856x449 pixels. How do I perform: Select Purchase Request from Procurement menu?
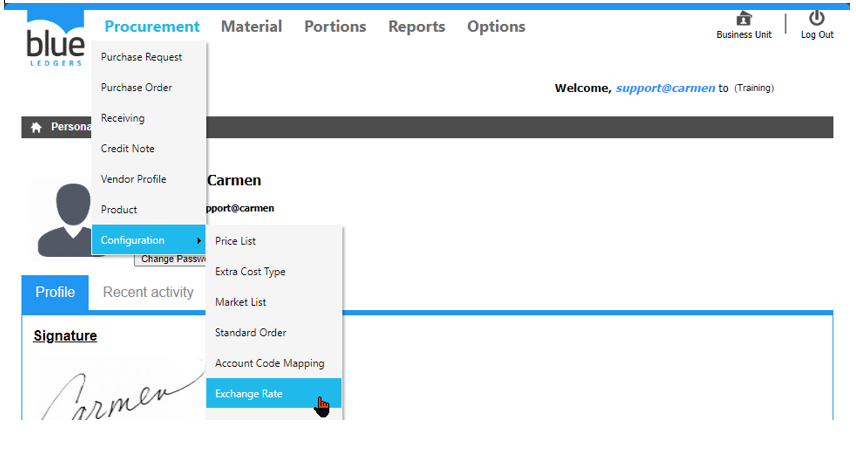141,57
